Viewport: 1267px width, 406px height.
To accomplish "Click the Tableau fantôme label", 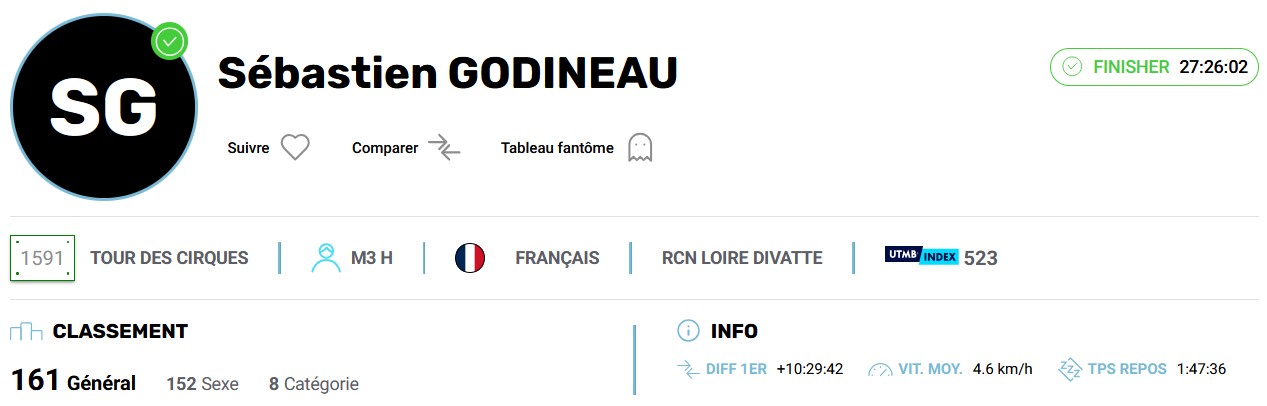I will 557,148.
